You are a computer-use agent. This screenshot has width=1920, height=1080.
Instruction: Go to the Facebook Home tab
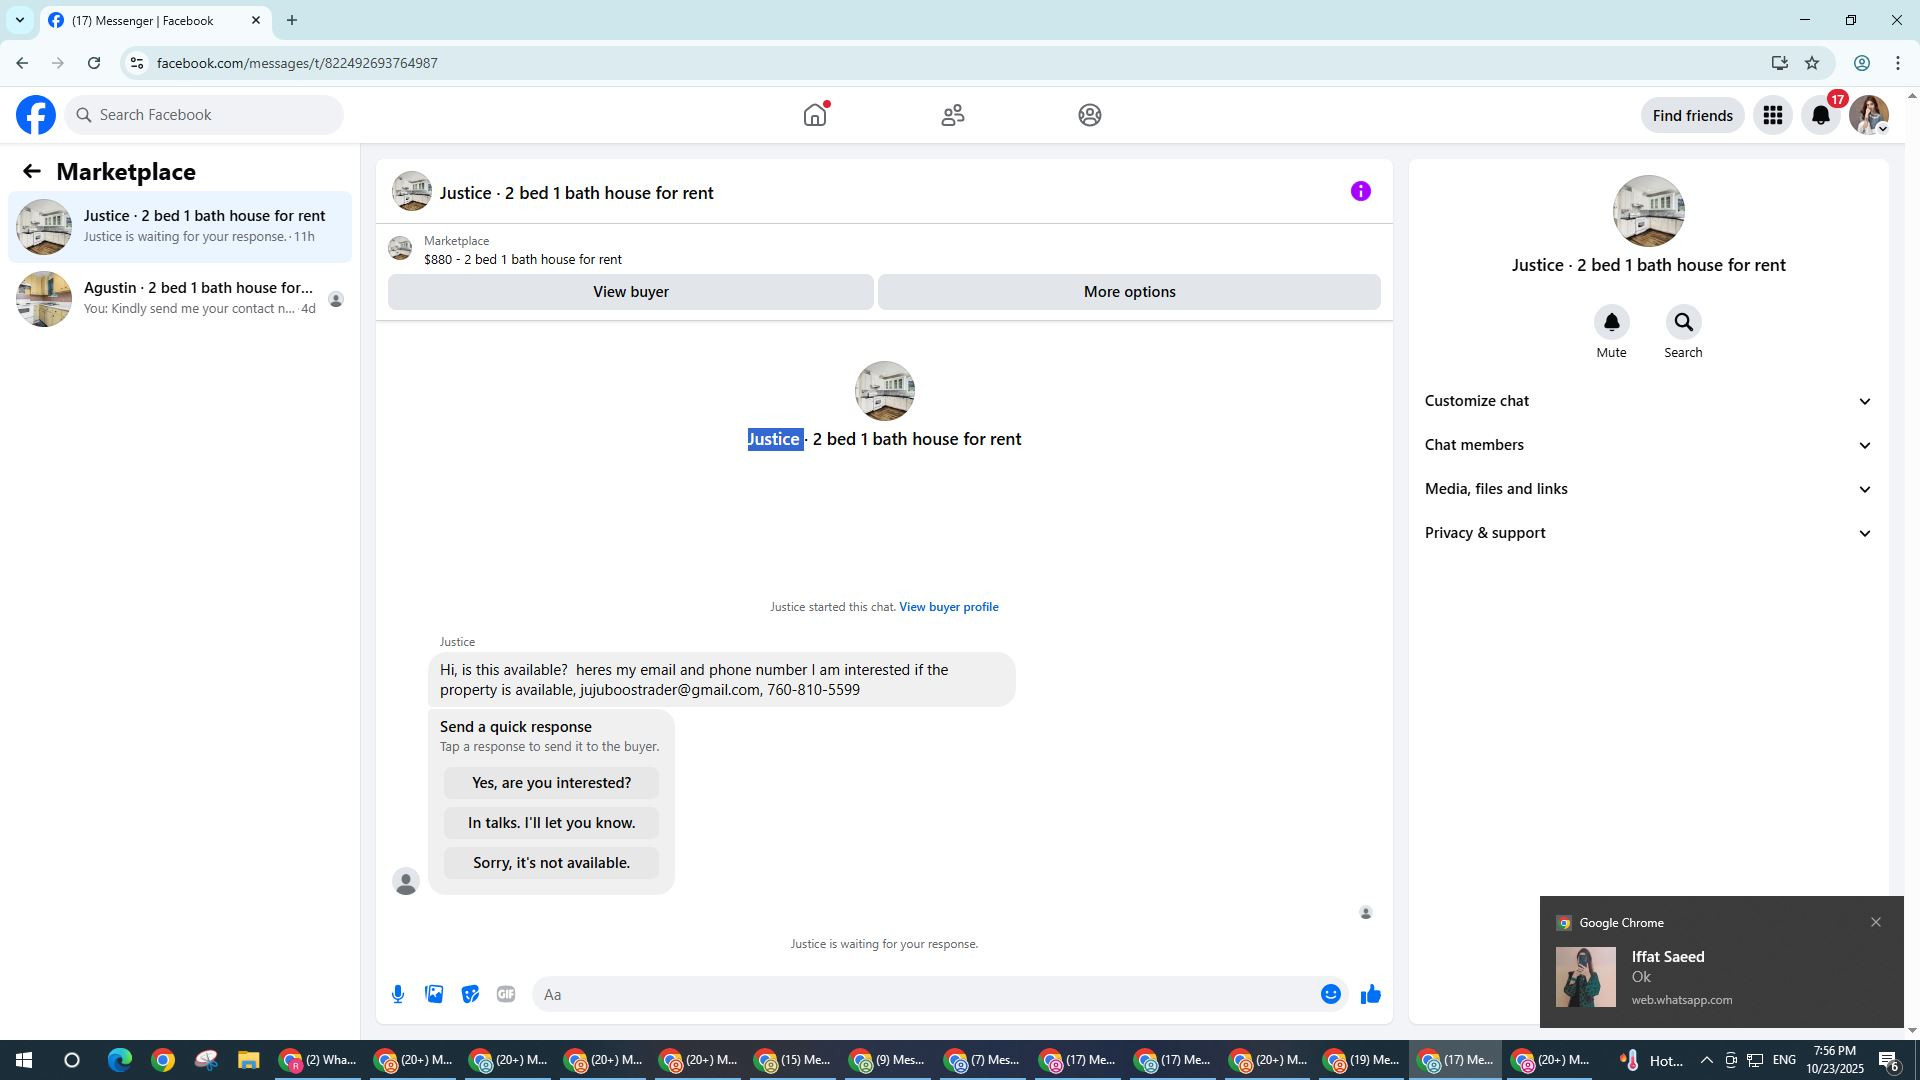click(815, 115)
